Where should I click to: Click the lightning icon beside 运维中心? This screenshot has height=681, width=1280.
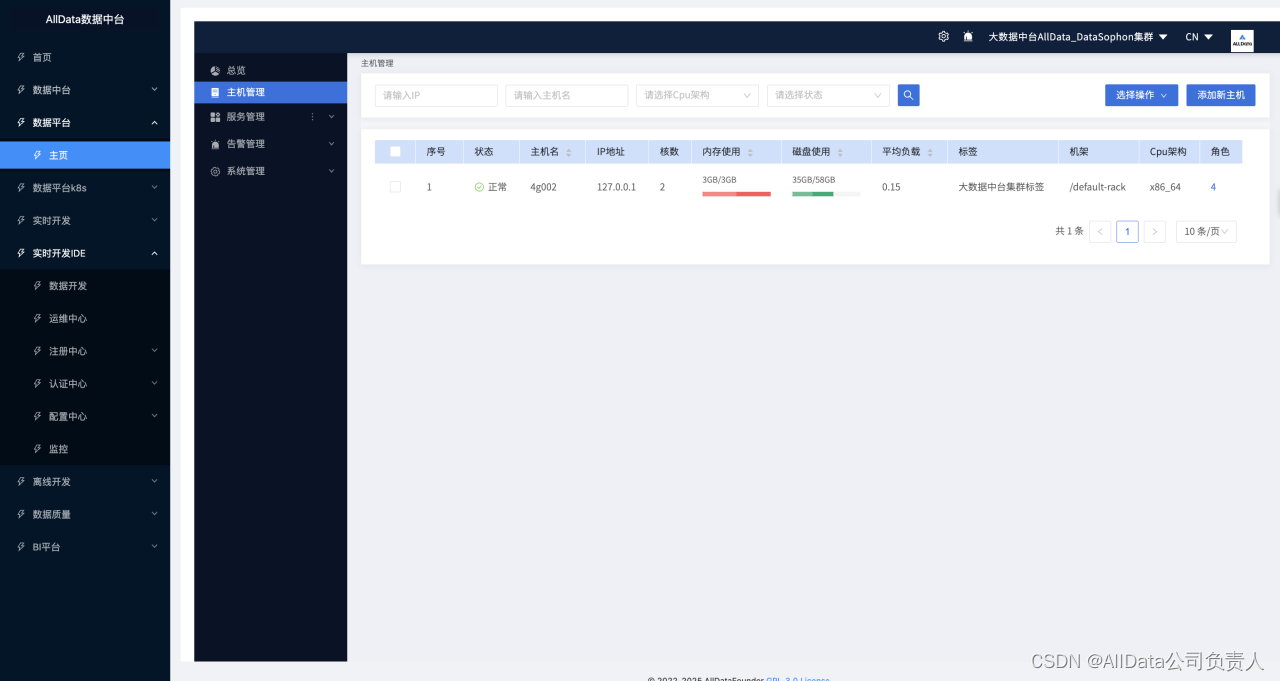(x=38, y=318)
